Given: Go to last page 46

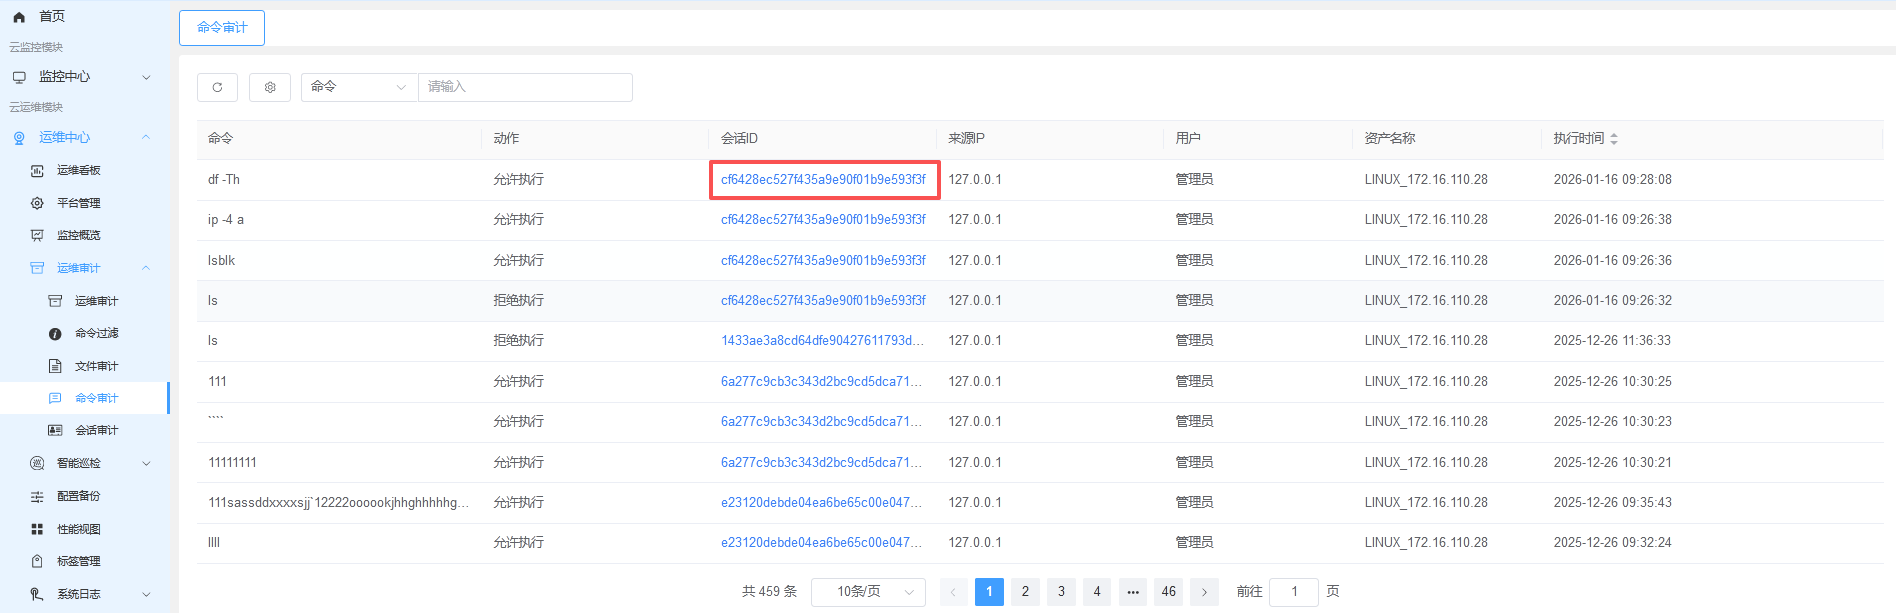Looking at the screenshot, I should [x=1169, y=592].
